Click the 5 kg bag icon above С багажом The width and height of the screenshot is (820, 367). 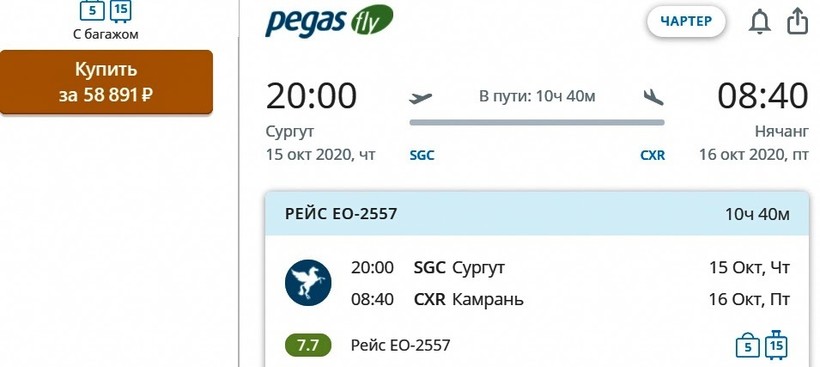pyautogui.click(x=92, y=10)
